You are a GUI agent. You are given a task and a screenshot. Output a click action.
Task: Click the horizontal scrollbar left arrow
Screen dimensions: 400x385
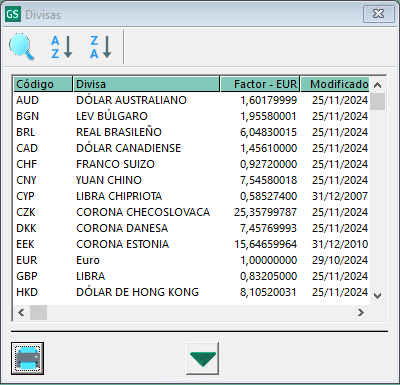[21, 312]
